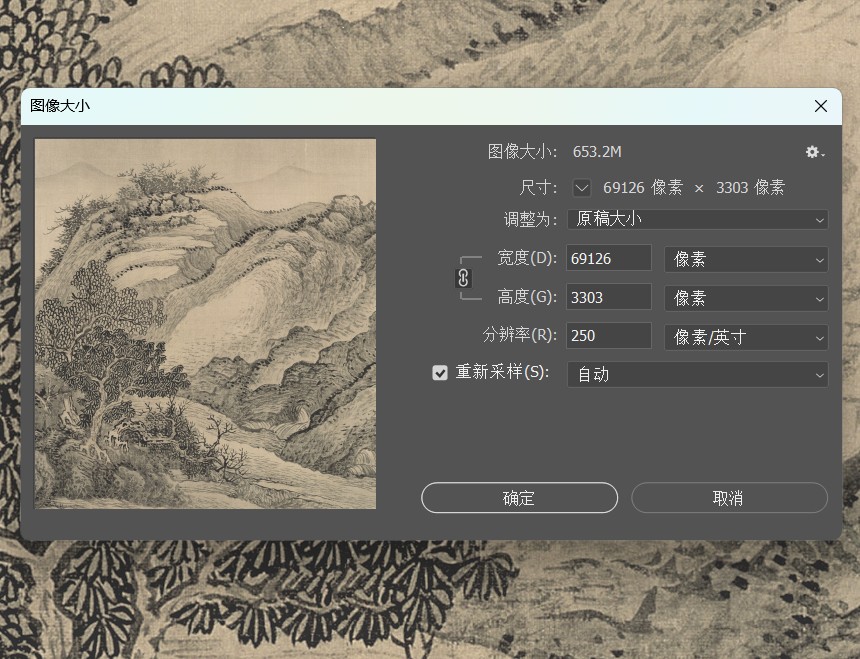This screenshot has height=659, width=860.
Task: Click the 宽度 input field with 69126
Action: coord(609,258)
